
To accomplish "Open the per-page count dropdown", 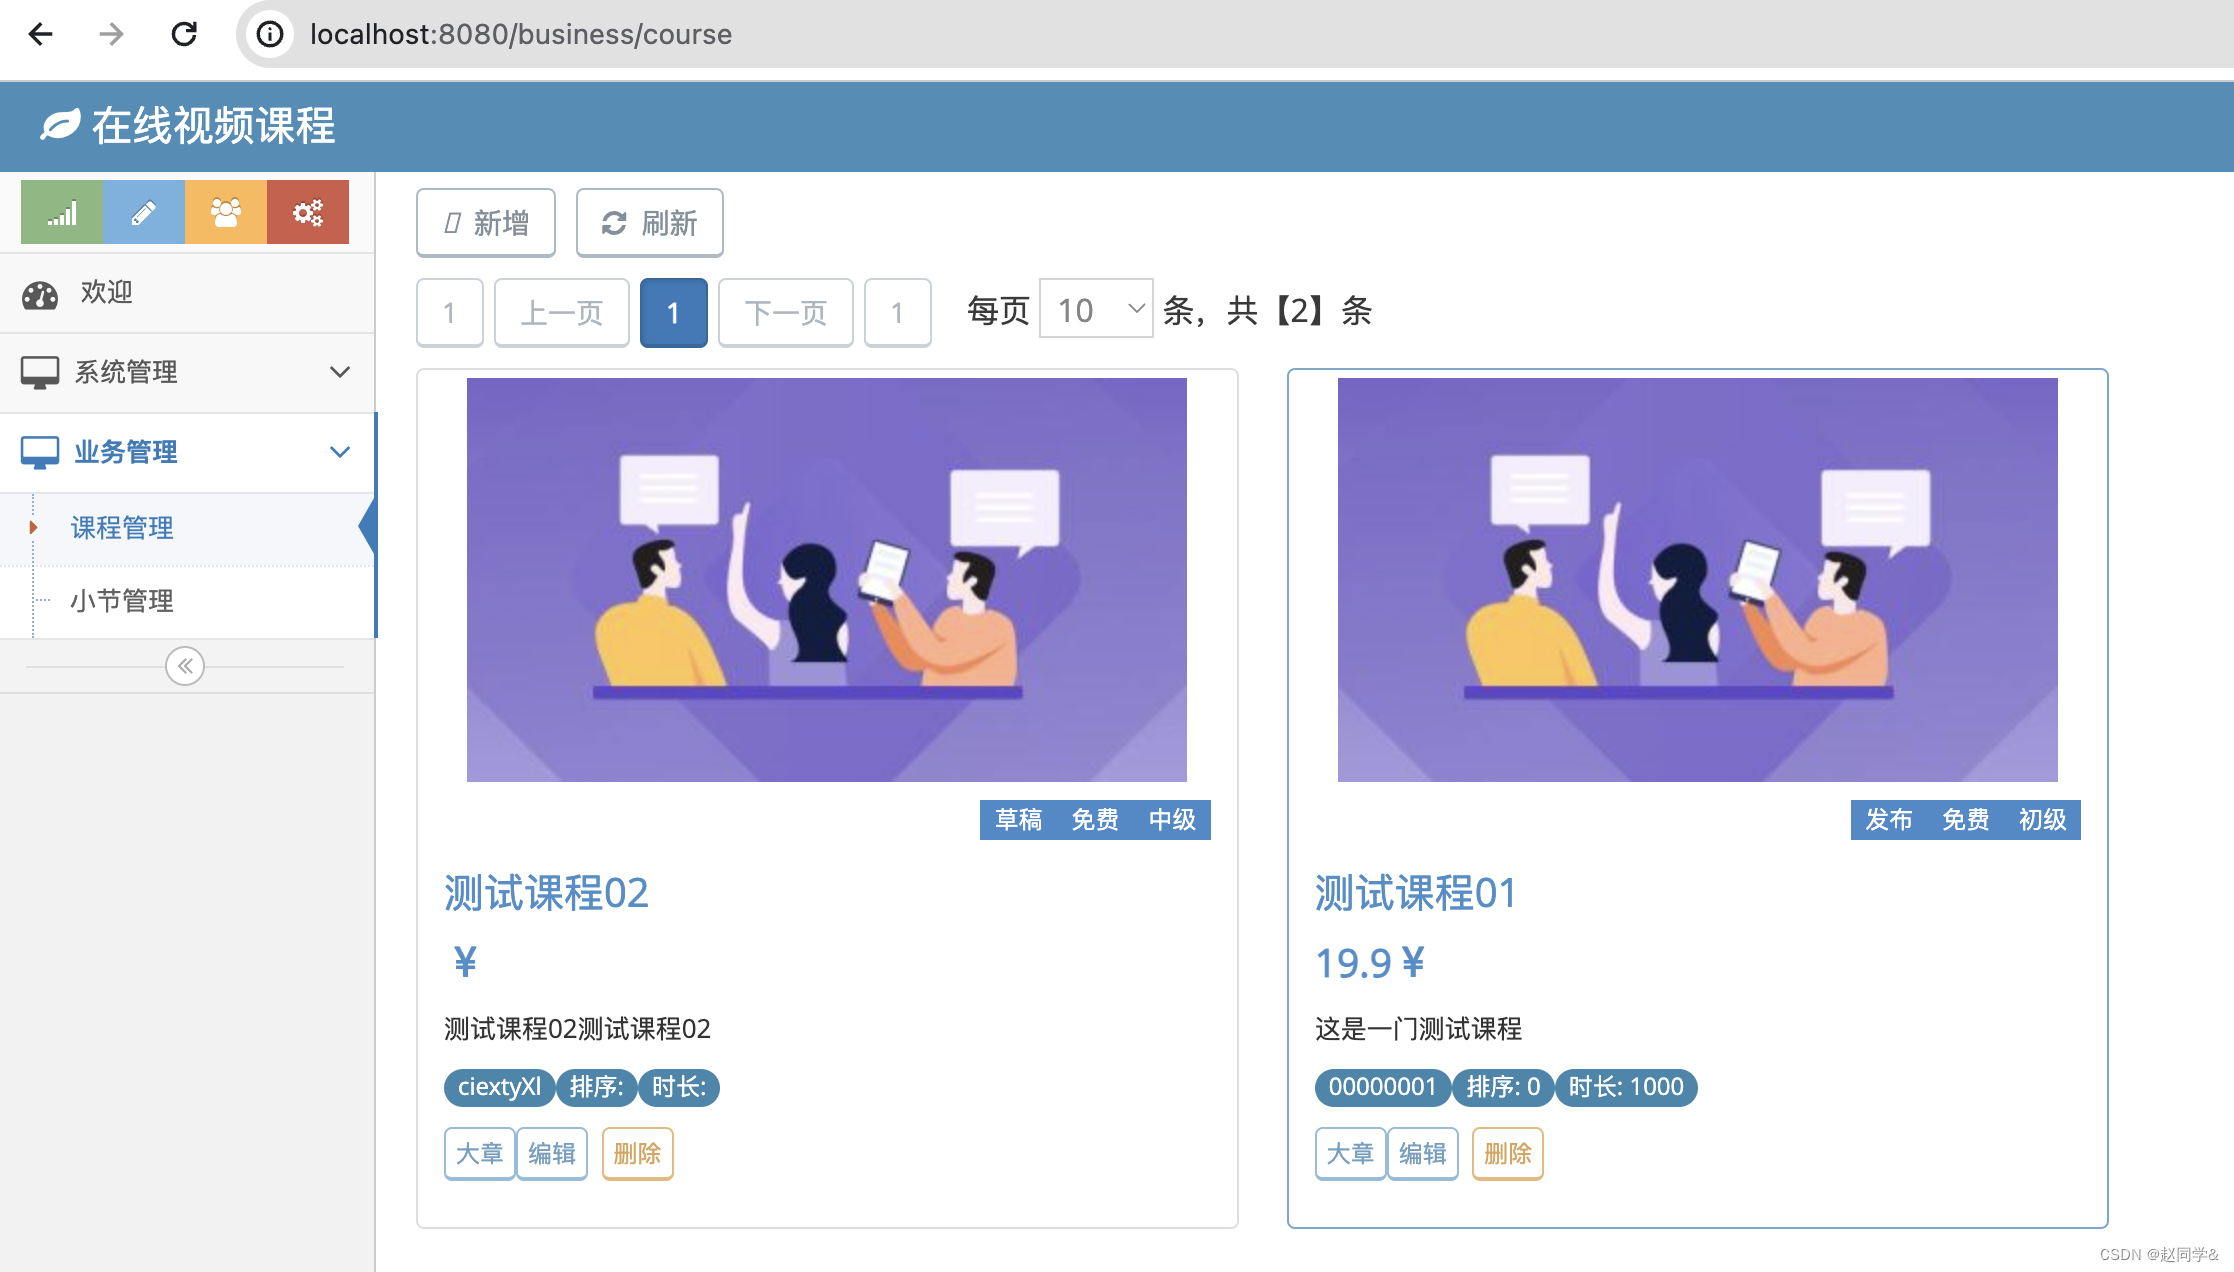I will click(x=1096, y=310).
